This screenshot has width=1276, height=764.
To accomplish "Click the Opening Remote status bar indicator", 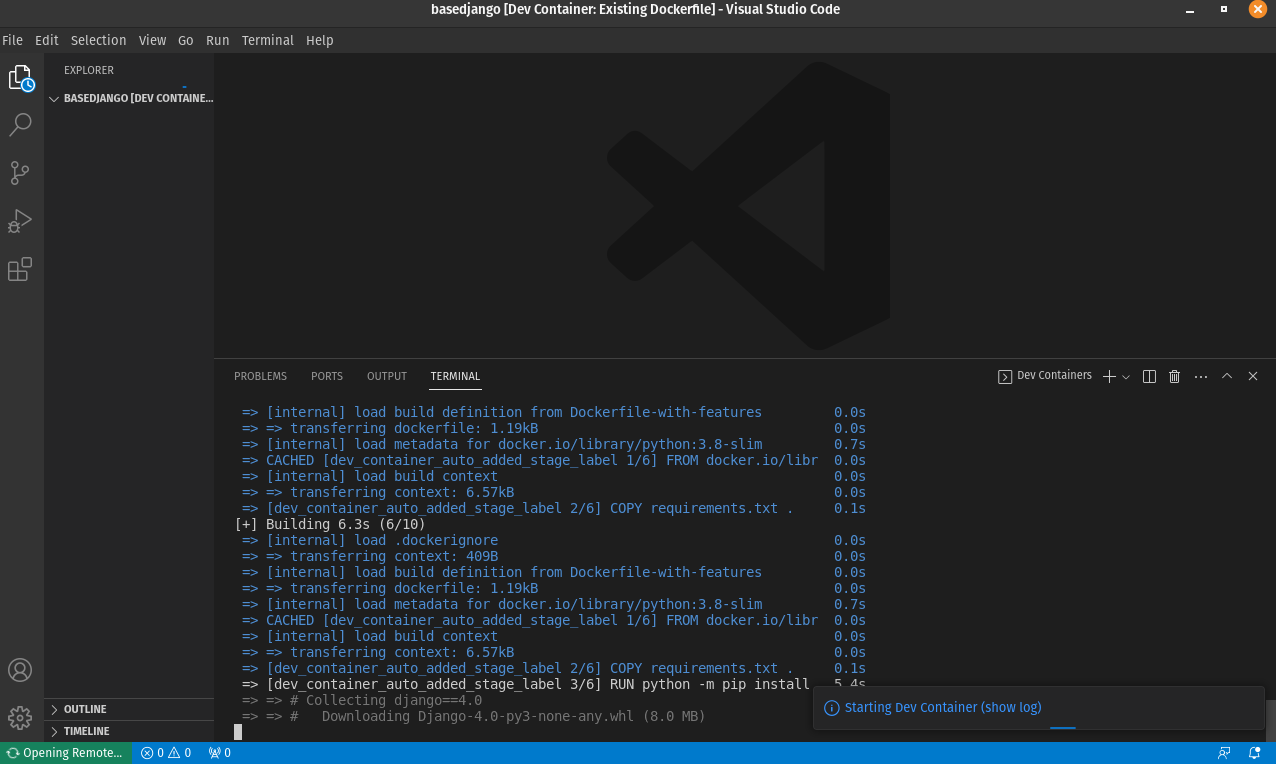I will (x=66, y=753).
